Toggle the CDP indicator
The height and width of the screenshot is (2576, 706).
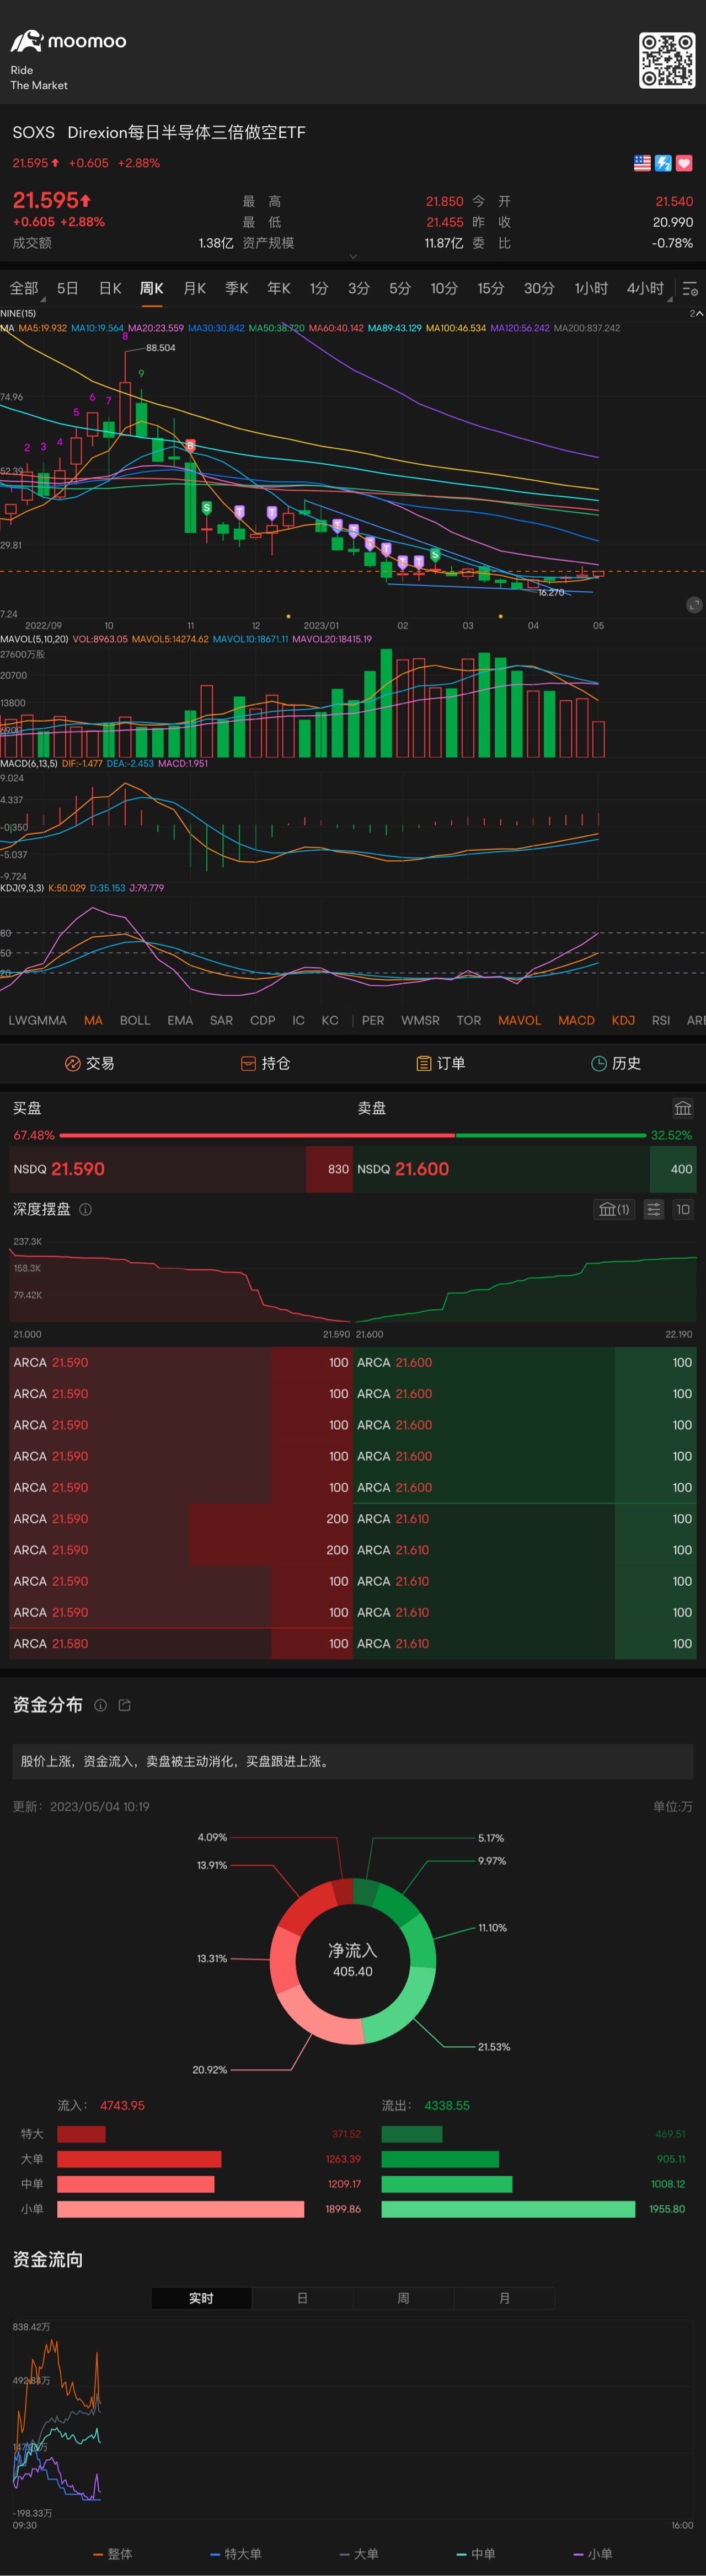click(263, 1020)
